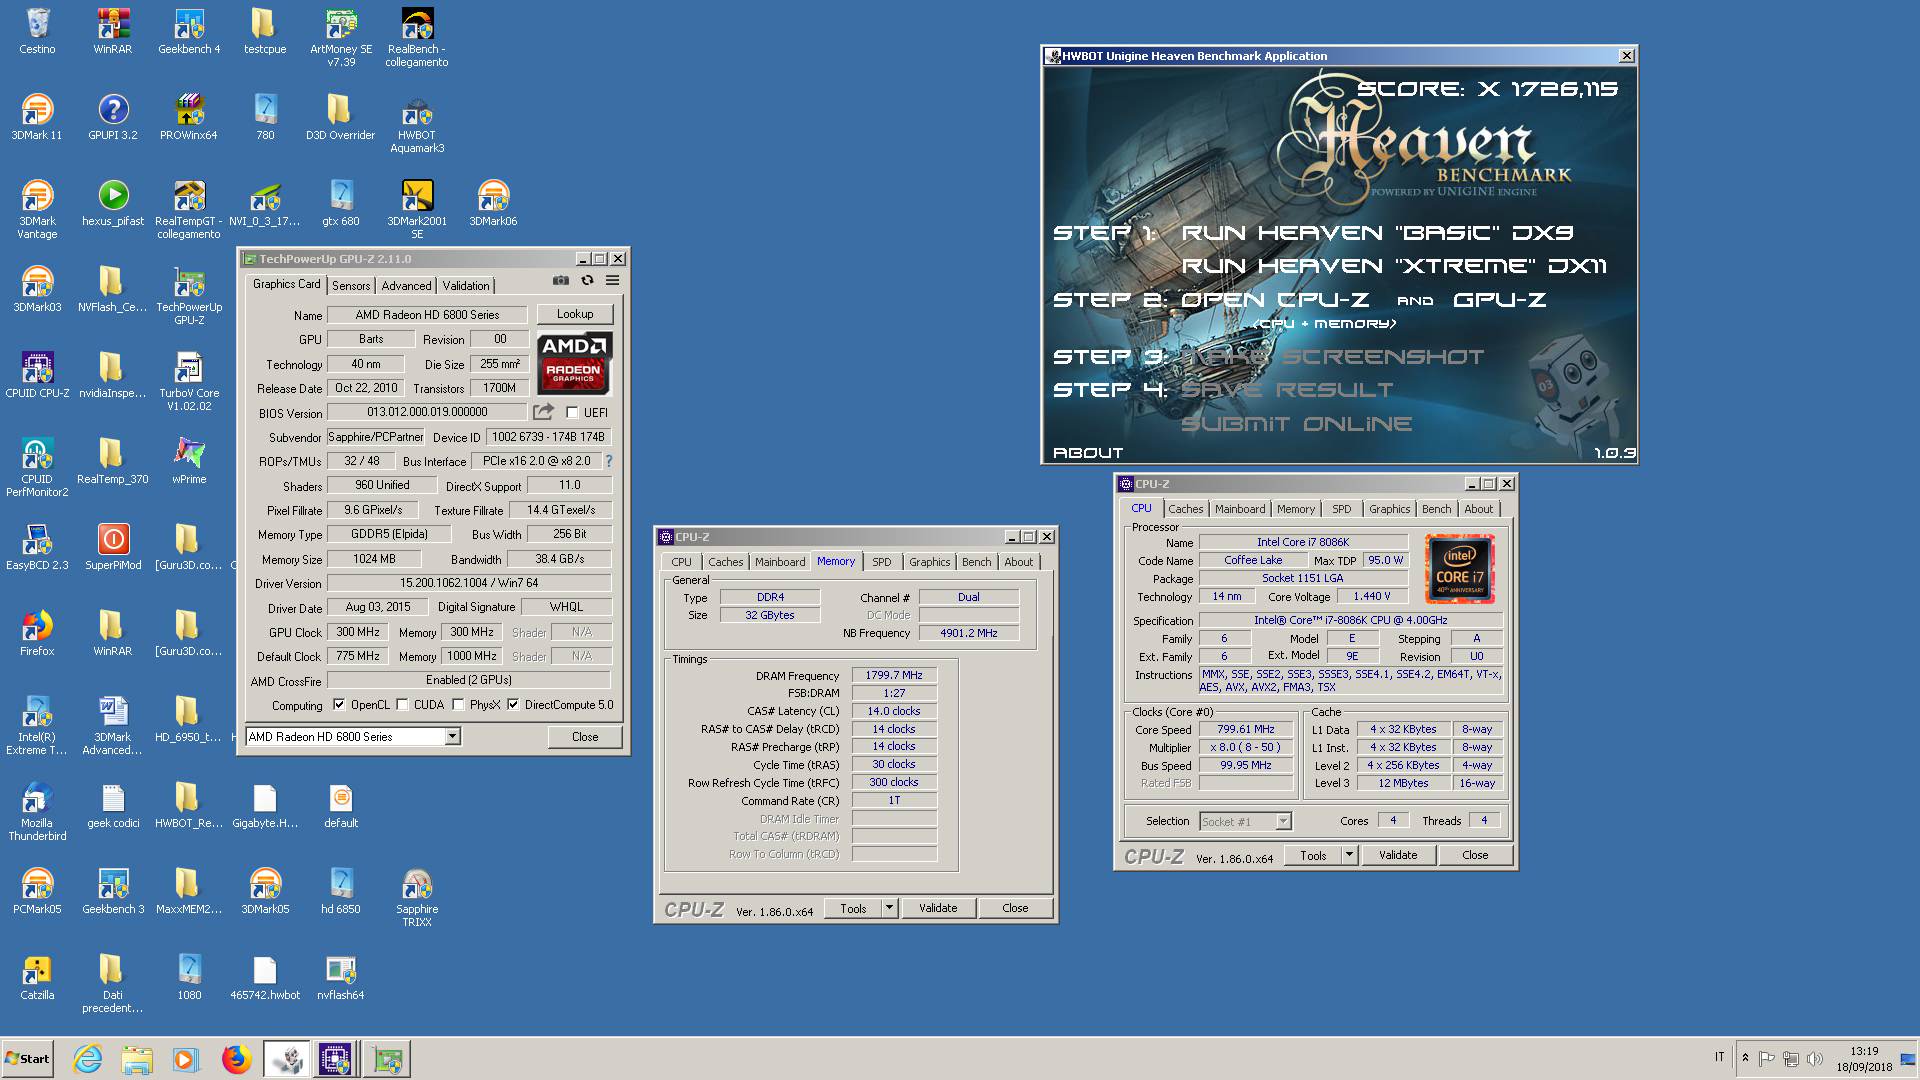Open the PROWinx64 archive icon
This screenshot has width=1920, height=1080.
189,117
